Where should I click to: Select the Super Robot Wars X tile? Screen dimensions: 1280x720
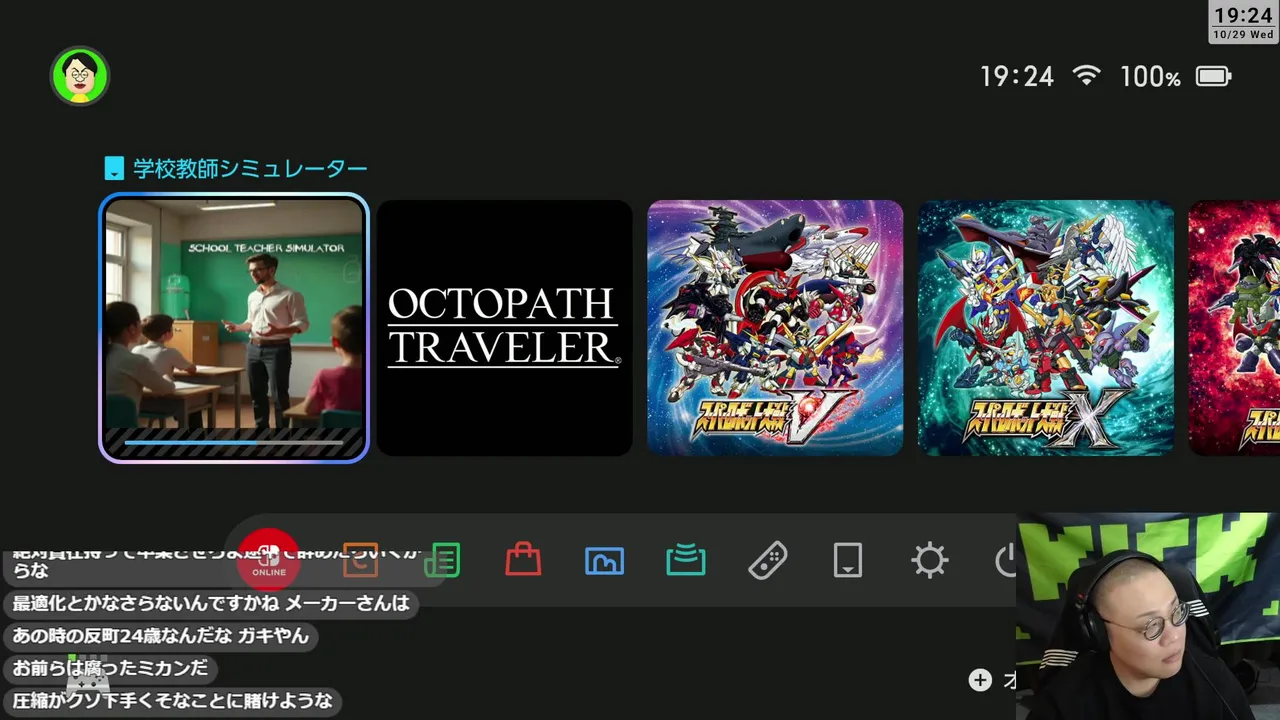(x=1046, y=327)
